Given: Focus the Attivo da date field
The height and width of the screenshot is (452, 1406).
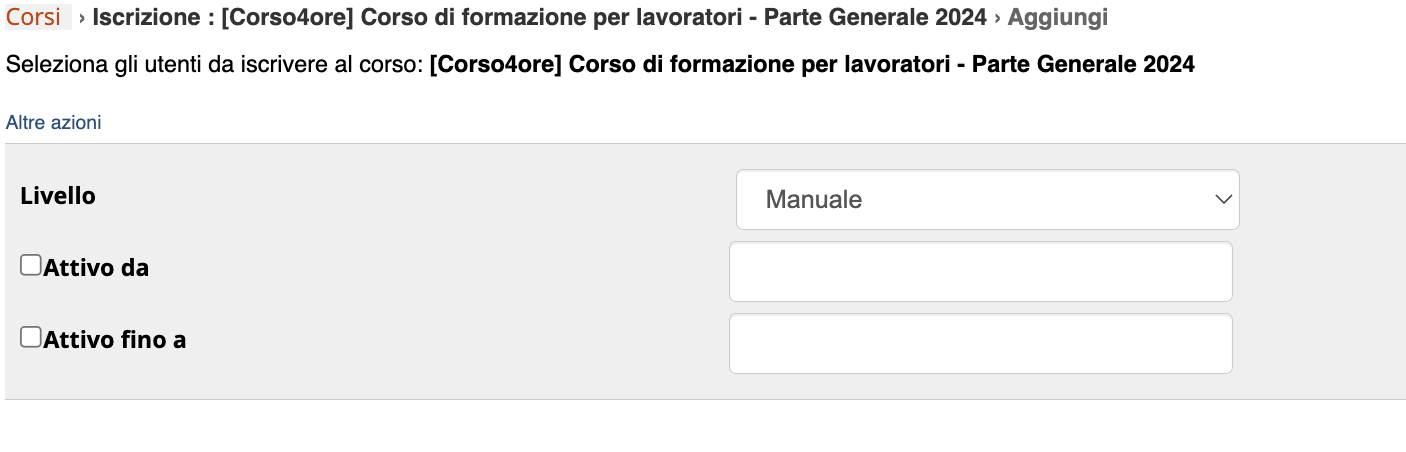Looking at the screenshot, I should pyautogui.click(x=980, y=271).
